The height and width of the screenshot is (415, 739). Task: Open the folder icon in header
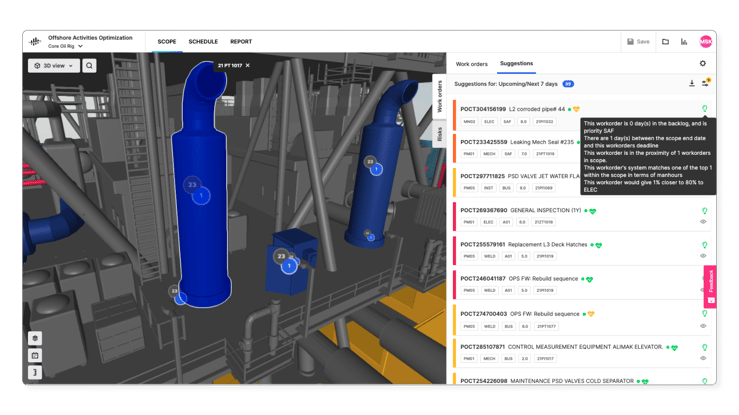[665, 42]
